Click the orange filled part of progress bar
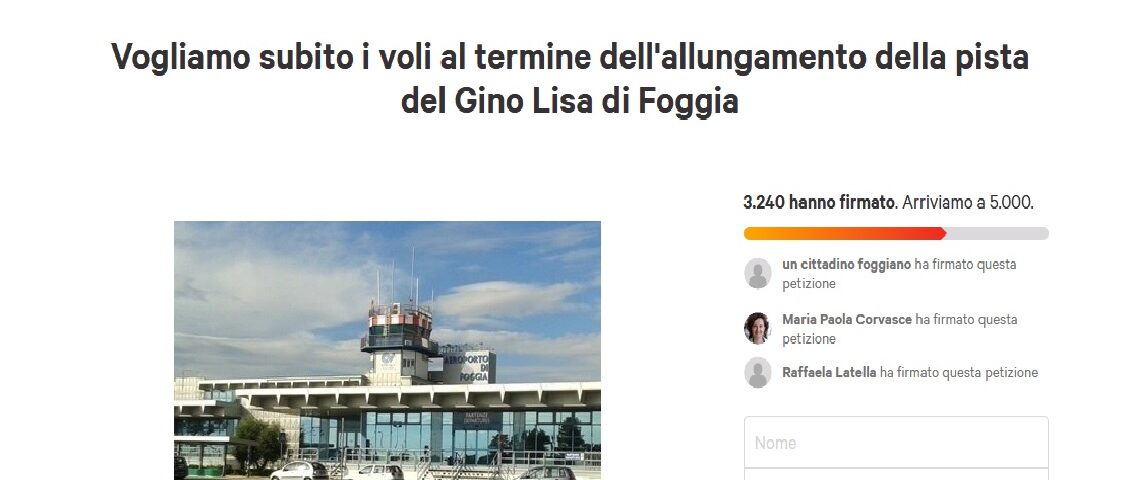This screenshot has width=1129, height=480. (x=845, y=233)
